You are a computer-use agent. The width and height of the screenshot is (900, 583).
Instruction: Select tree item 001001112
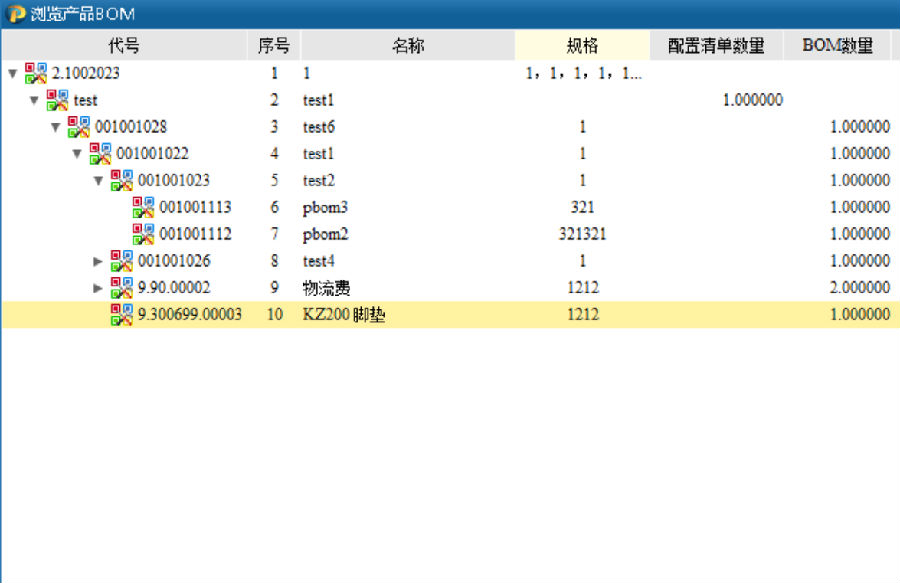pyautogui.click(x=195, y=234)
